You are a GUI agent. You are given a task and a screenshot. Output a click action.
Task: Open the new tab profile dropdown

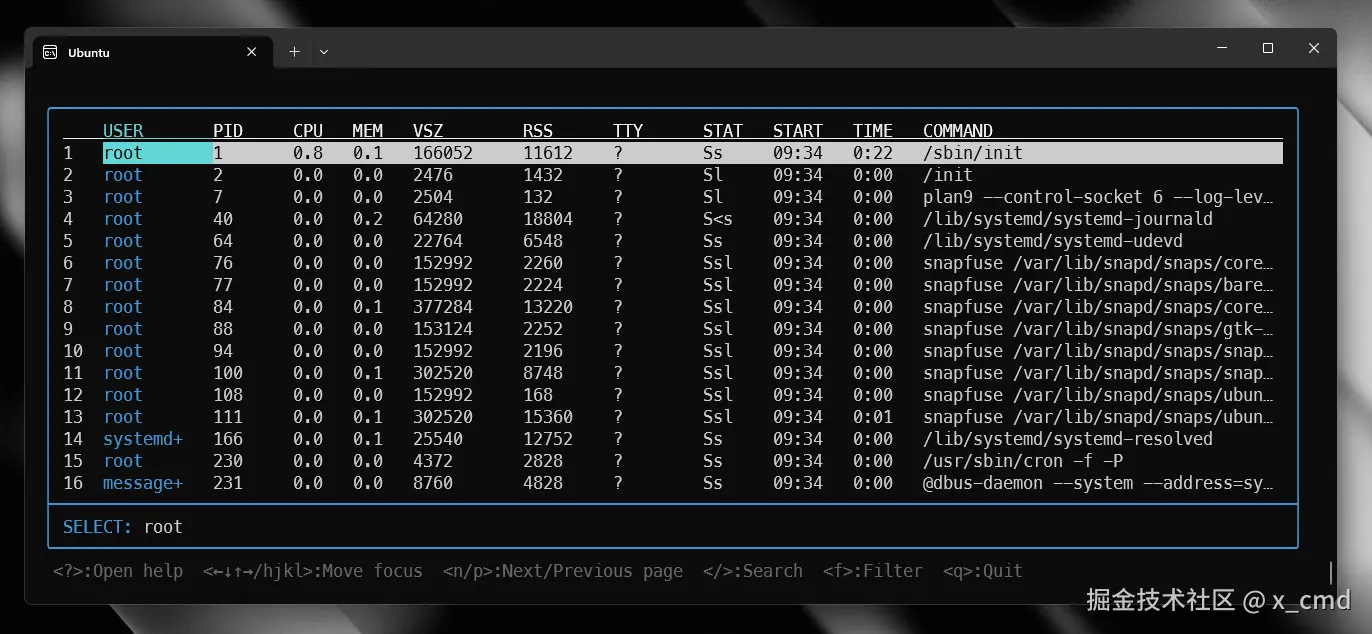pyautogui.click(x=324, y=52)
